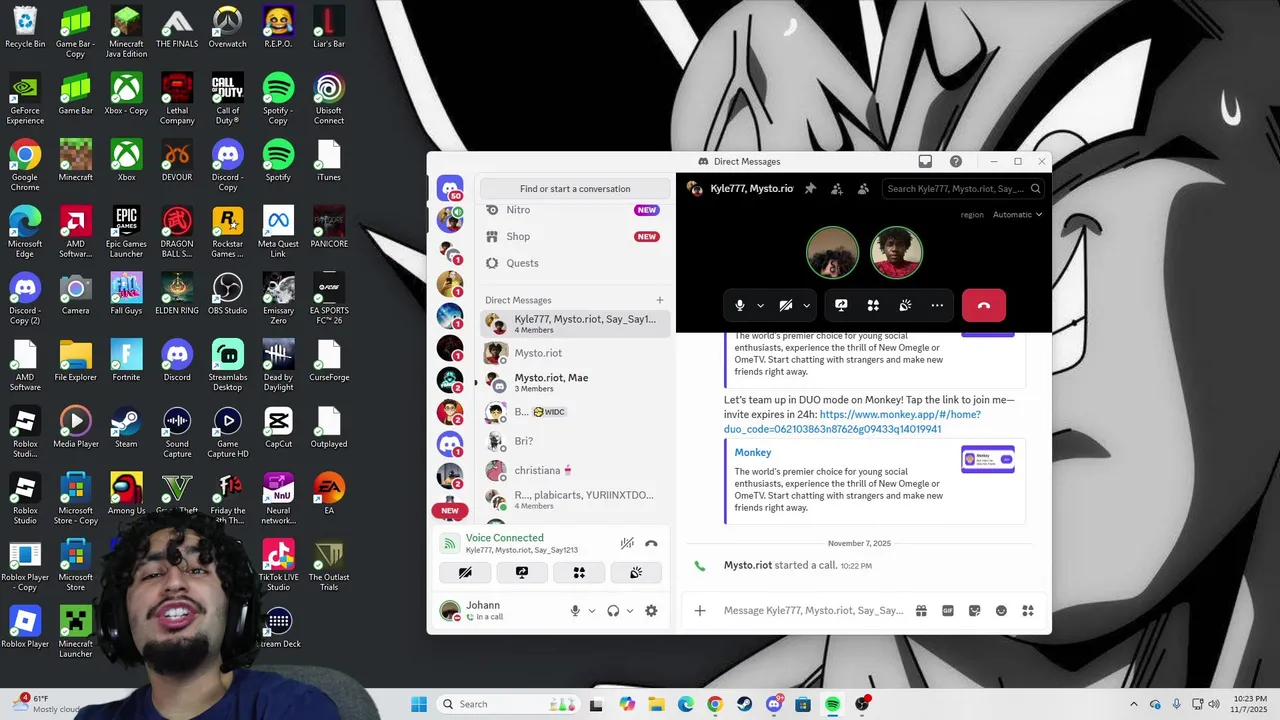Expand camera options arrow in call bar

click(806, 305)
